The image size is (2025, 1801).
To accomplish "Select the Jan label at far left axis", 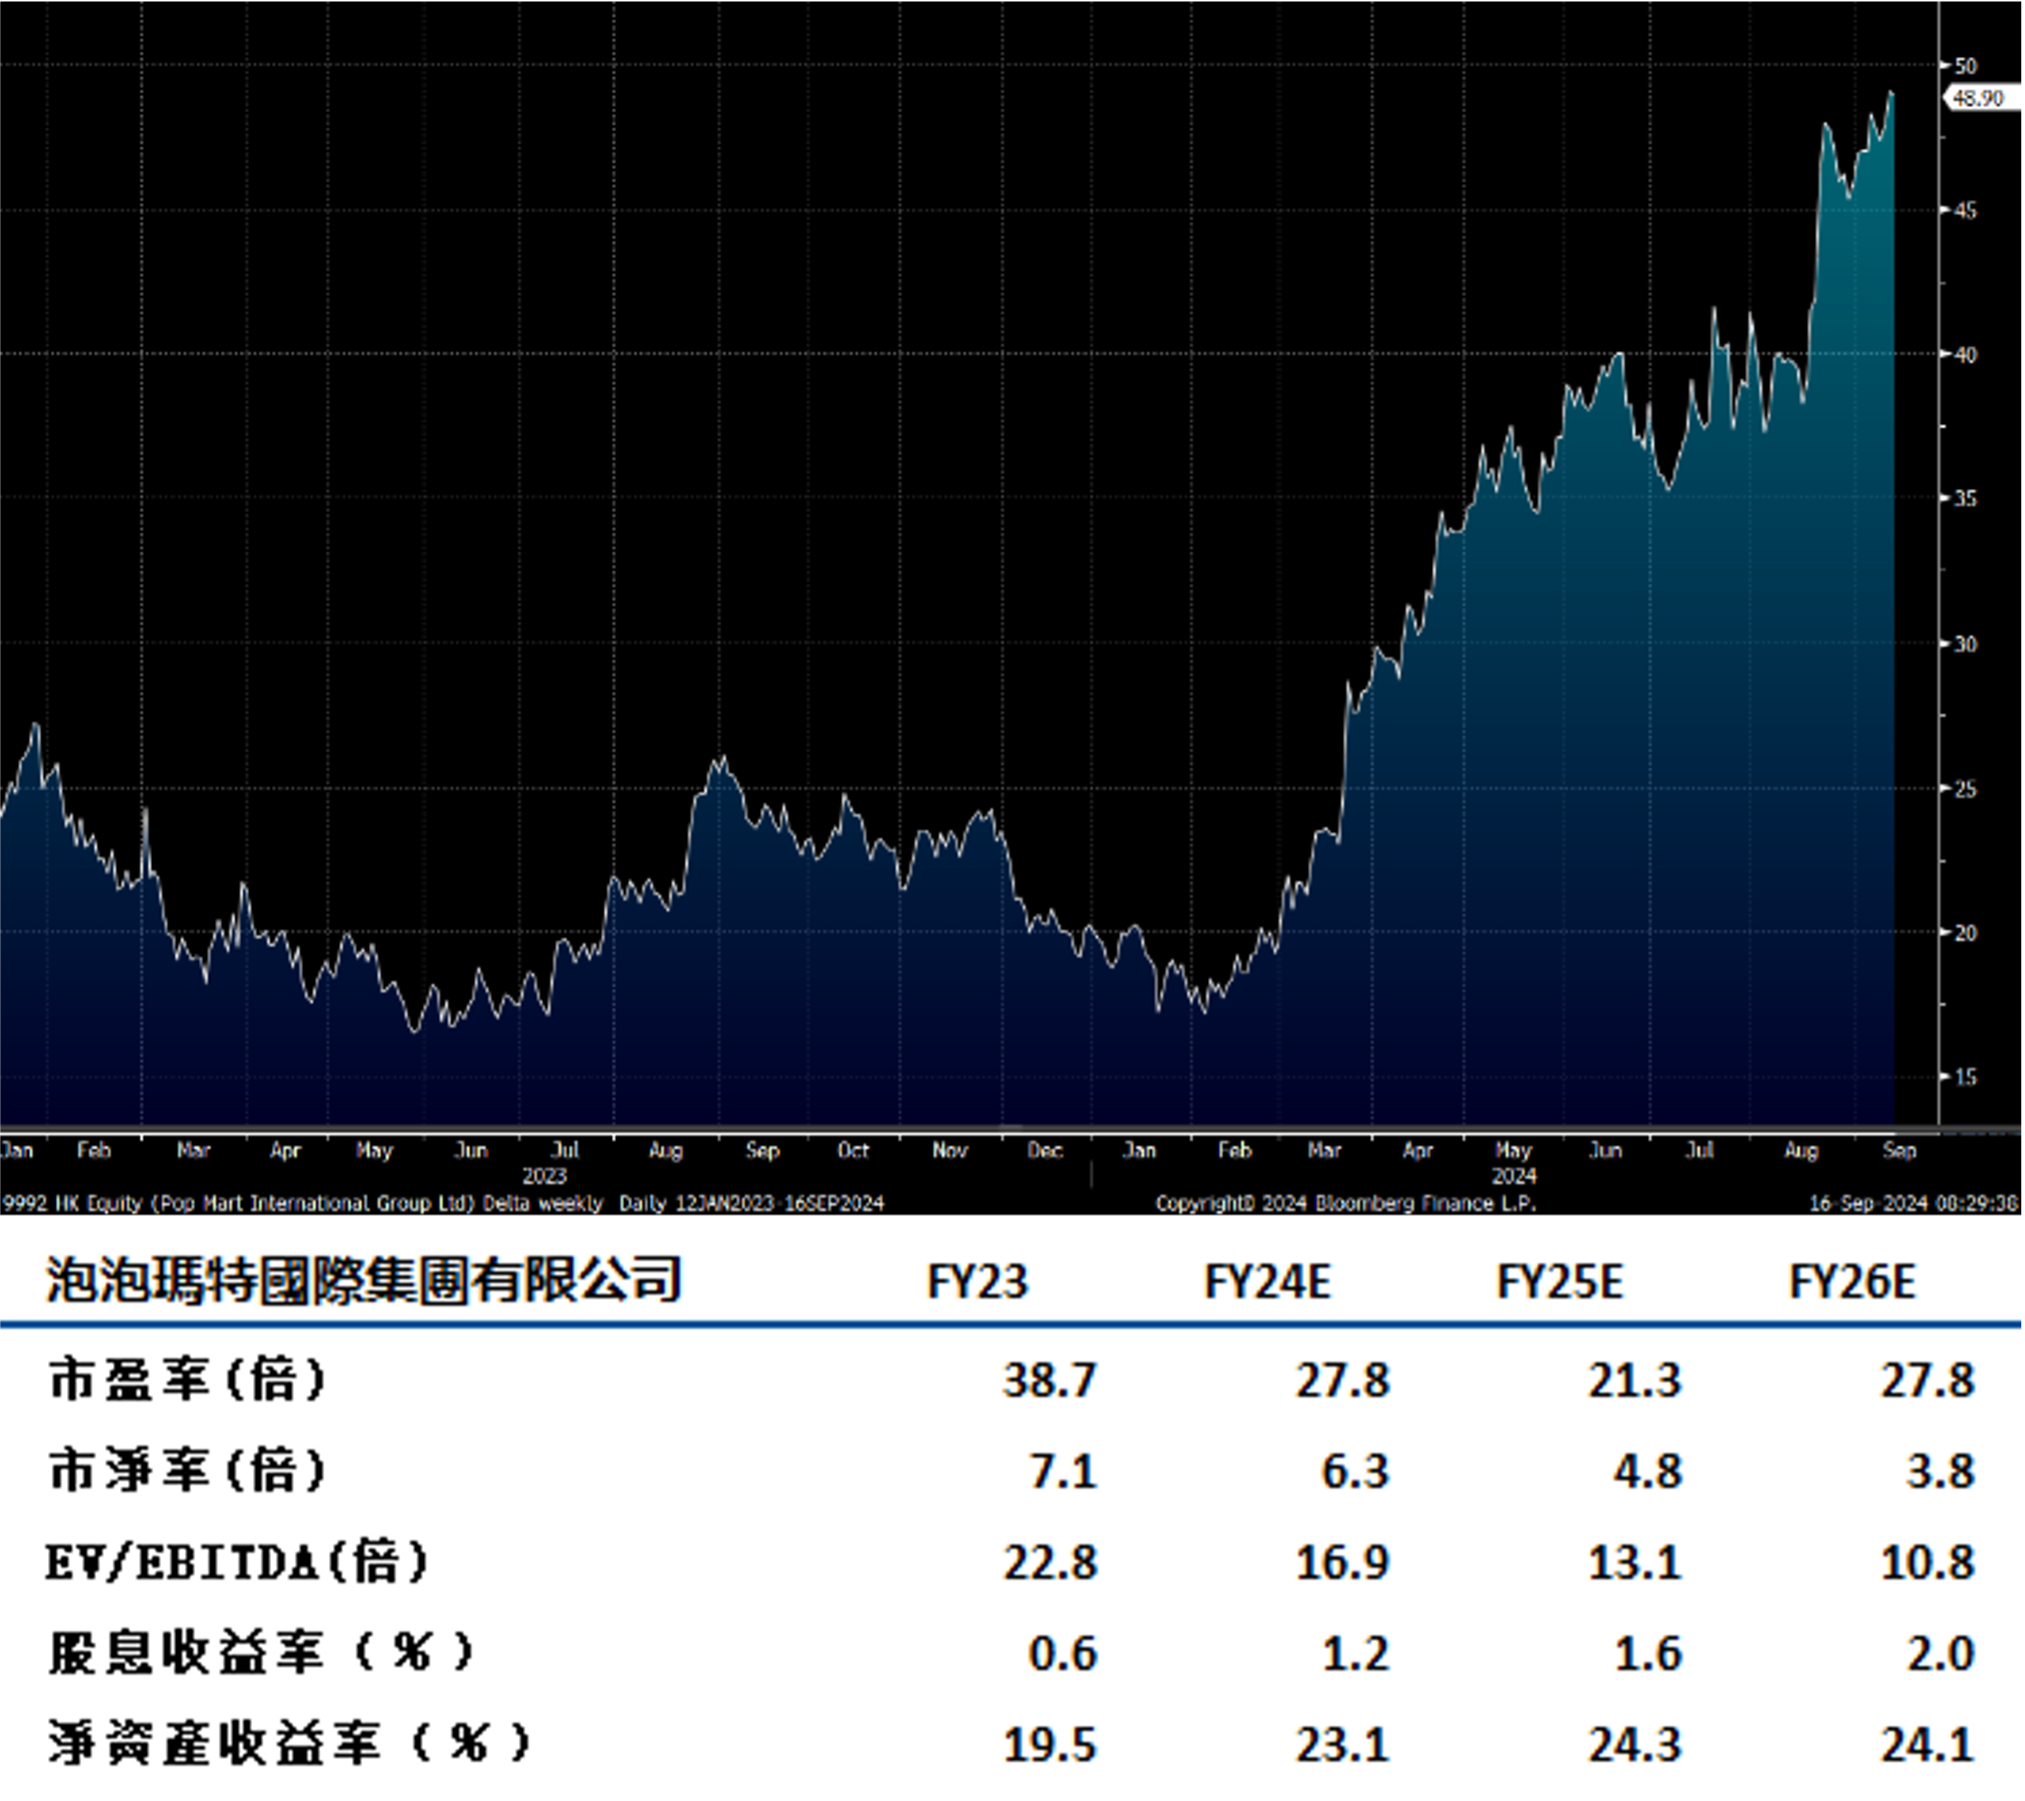I will pyautogui.click(x=16, y=1152).
